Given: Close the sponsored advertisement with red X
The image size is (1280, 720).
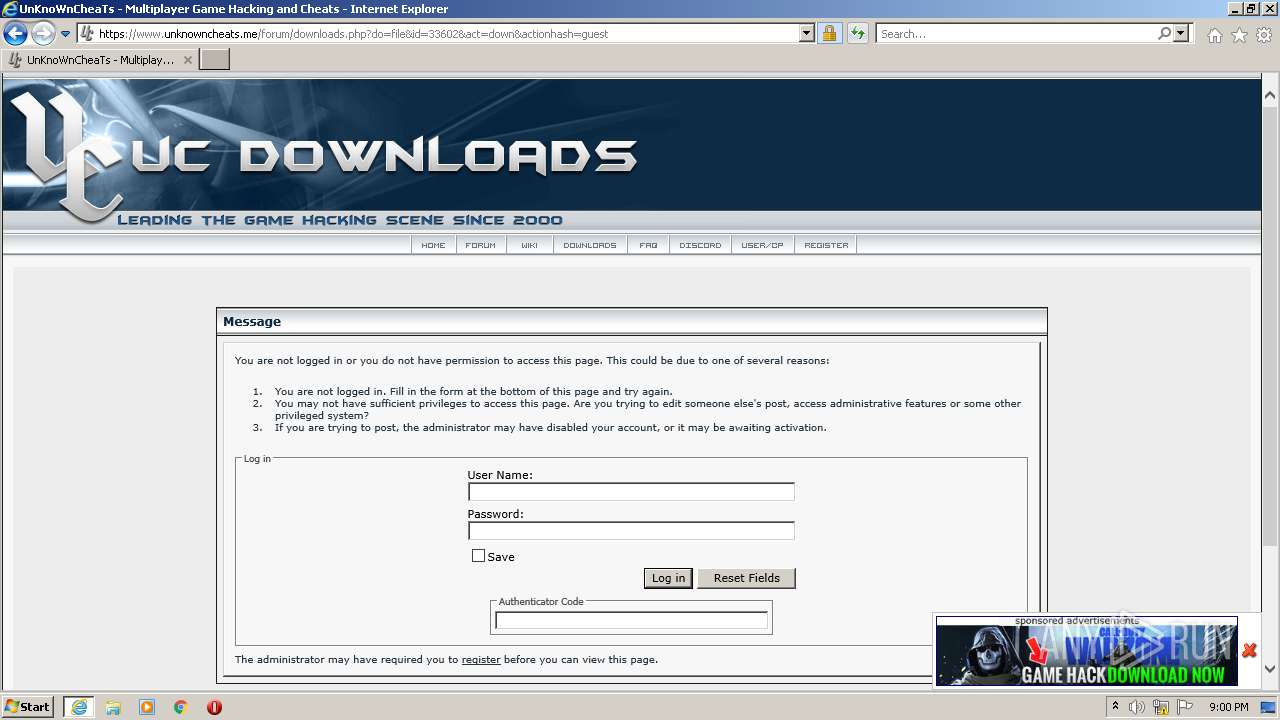Looking at the screenshot, I should pos(1249,651).
